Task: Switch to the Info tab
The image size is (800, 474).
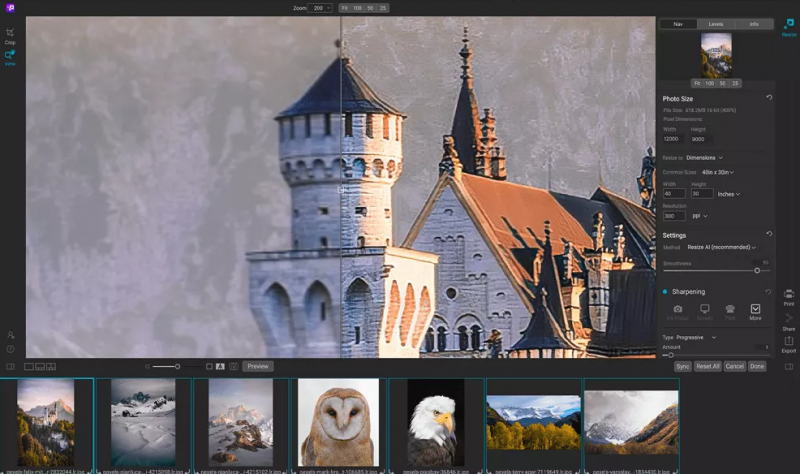Action: click(753, 24)
